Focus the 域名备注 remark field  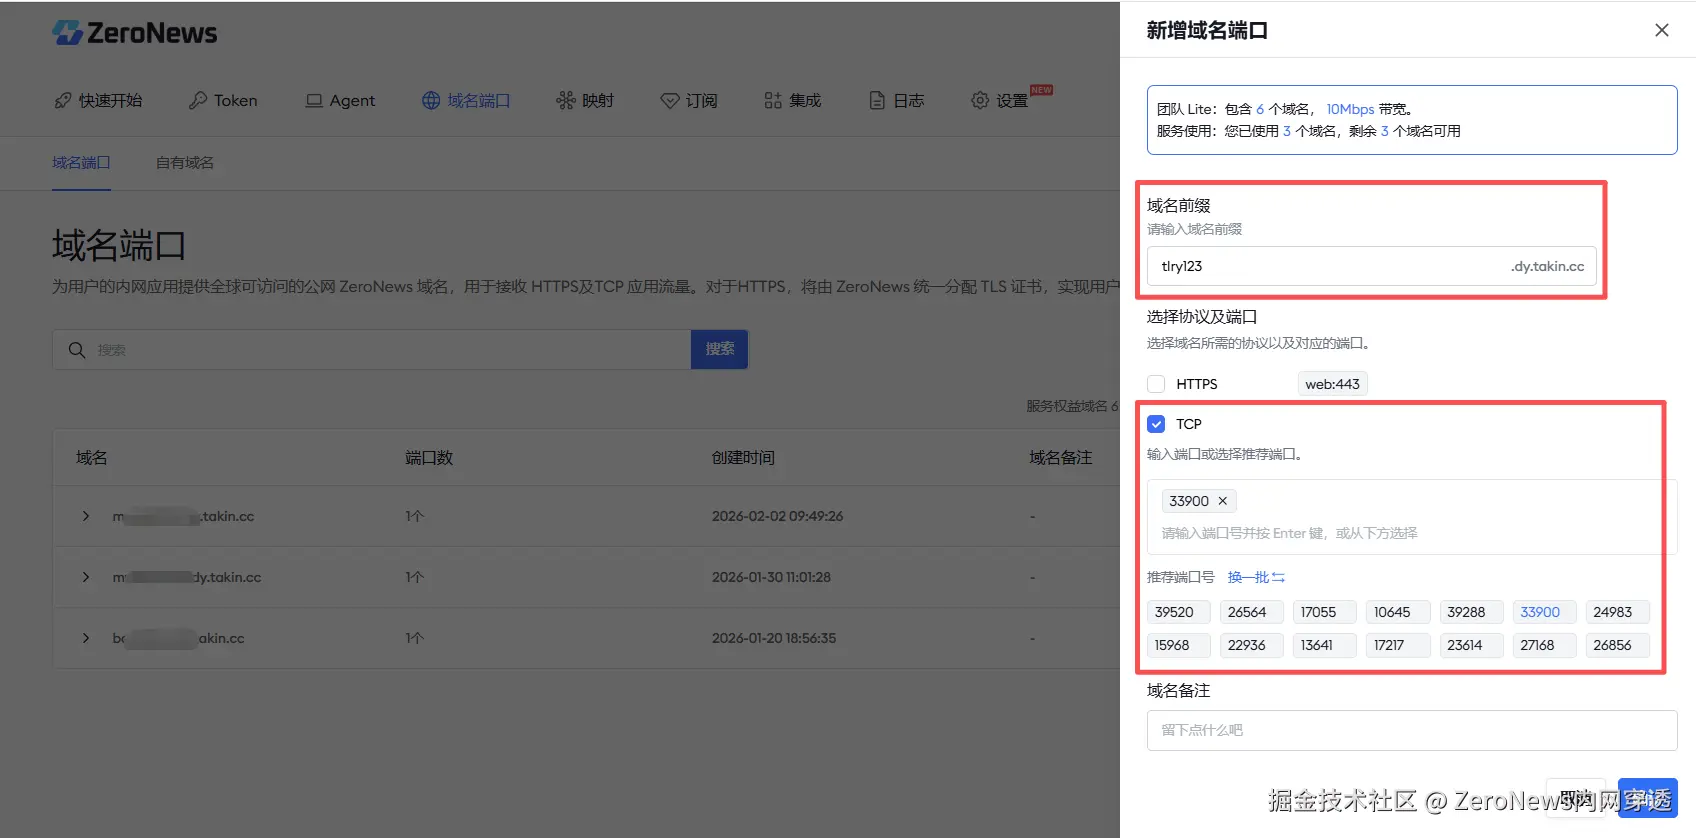1412,730
